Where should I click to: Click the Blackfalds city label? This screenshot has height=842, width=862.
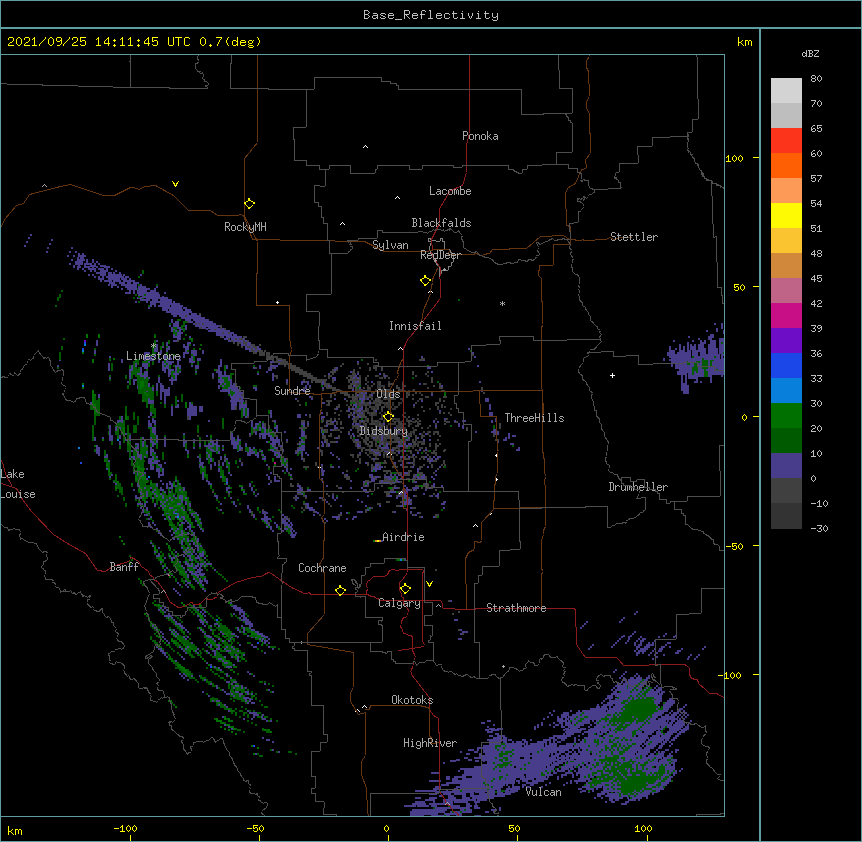(441, 223)
